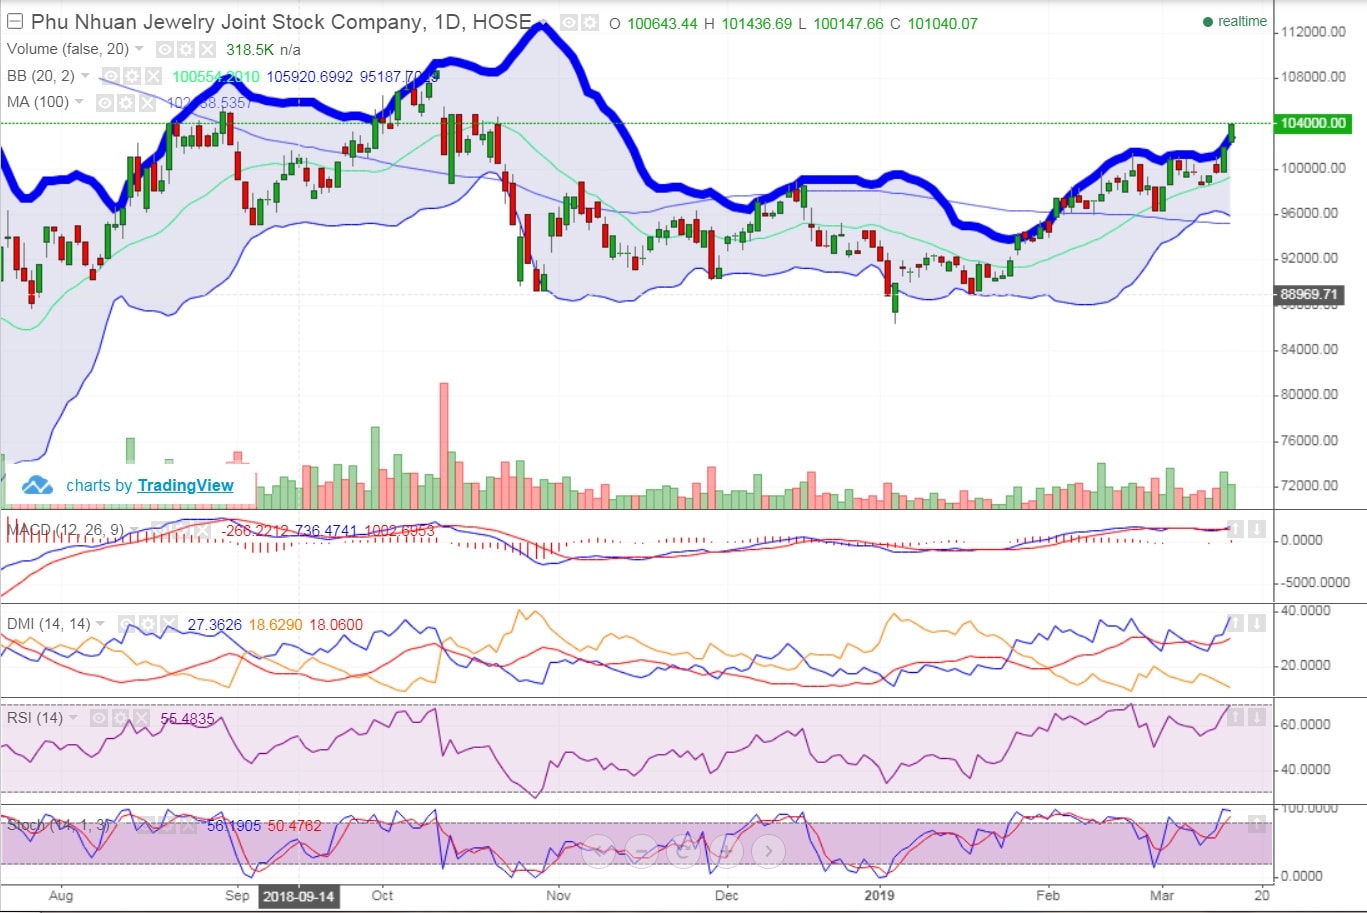This screenshot has height=913, width=1367.
Task: Move the DMI pane down
Action: tap(1257, 623)
